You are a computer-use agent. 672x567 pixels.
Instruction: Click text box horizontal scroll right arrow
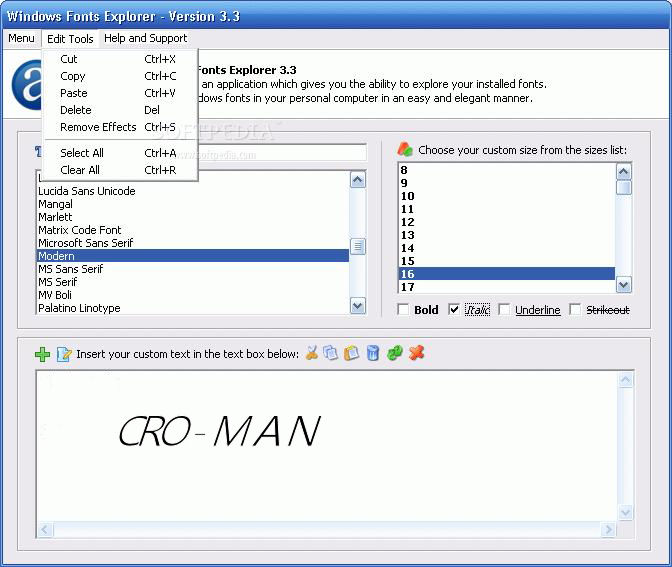[608, 530]
